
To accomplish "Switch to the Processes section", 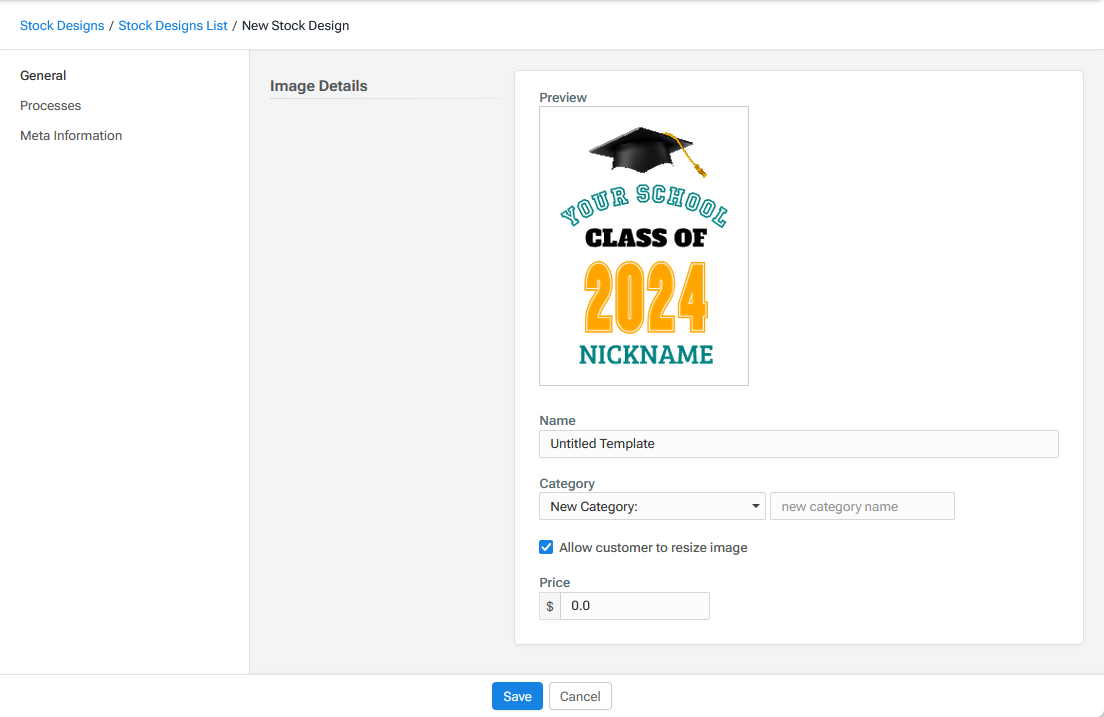I will pyautogui.click(x=50, y=106).
